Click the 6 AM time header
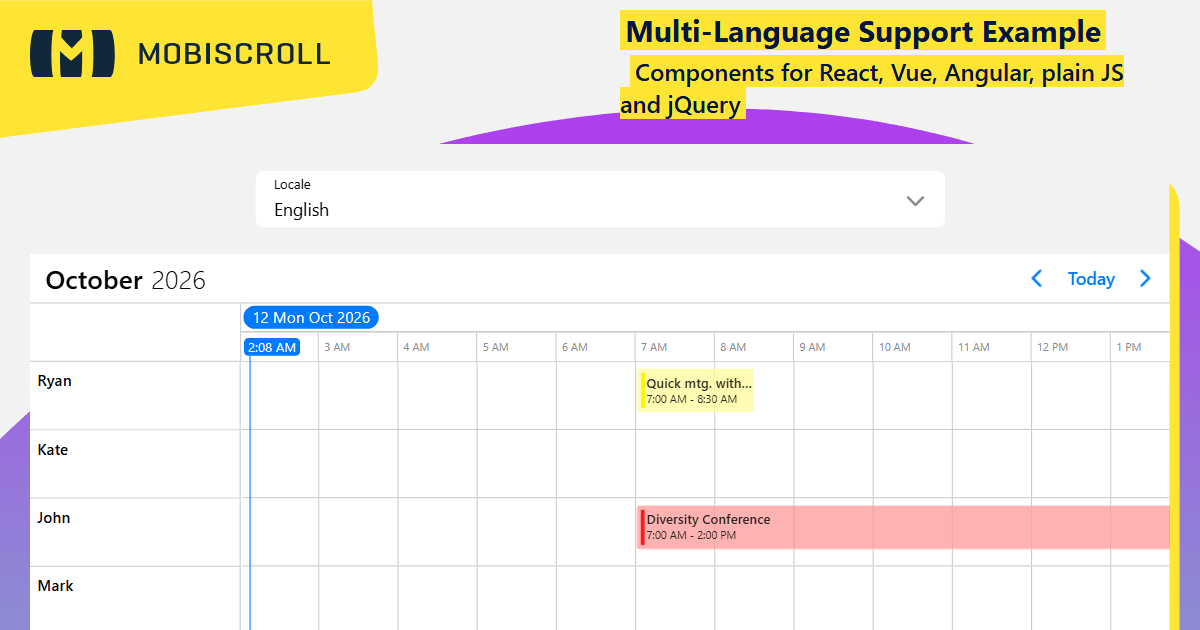This screenshot has height=630, width=1200. click(x=574, y=347)
